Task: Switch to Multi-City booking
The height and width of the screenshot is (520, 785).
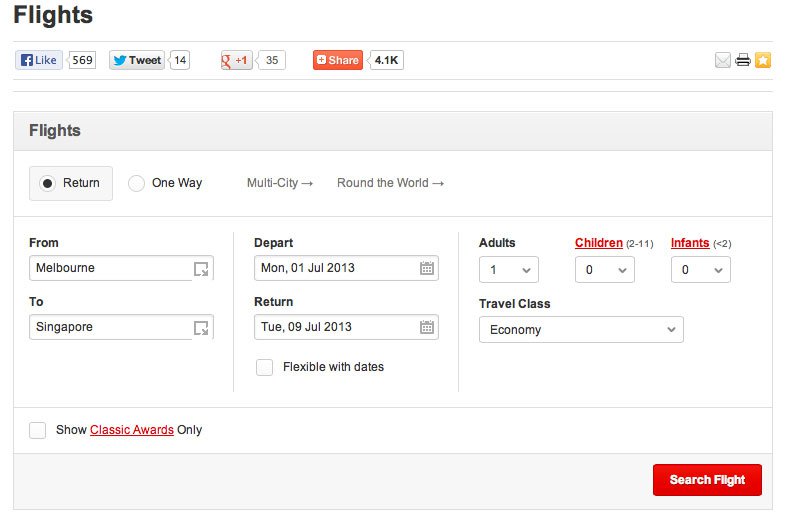Action: (x=279, y=183)
